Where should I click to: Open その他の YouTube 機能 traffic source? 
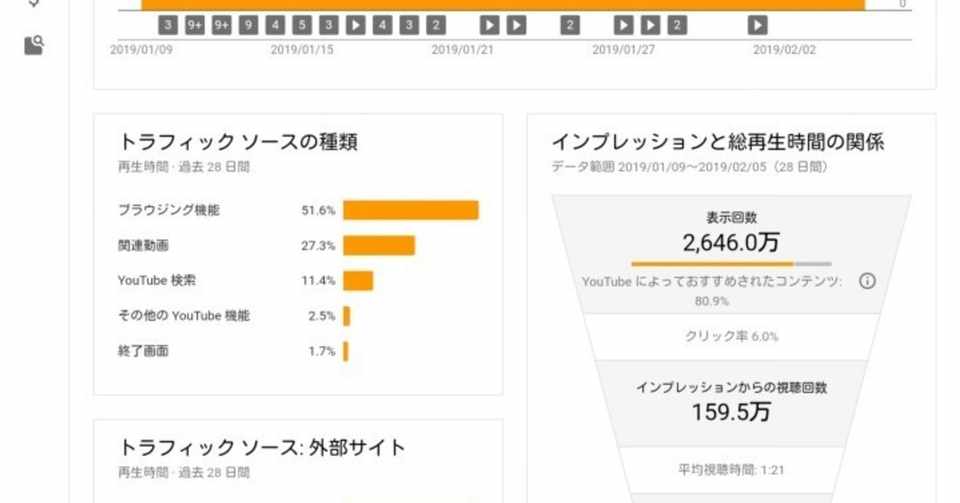click(183, 316)
